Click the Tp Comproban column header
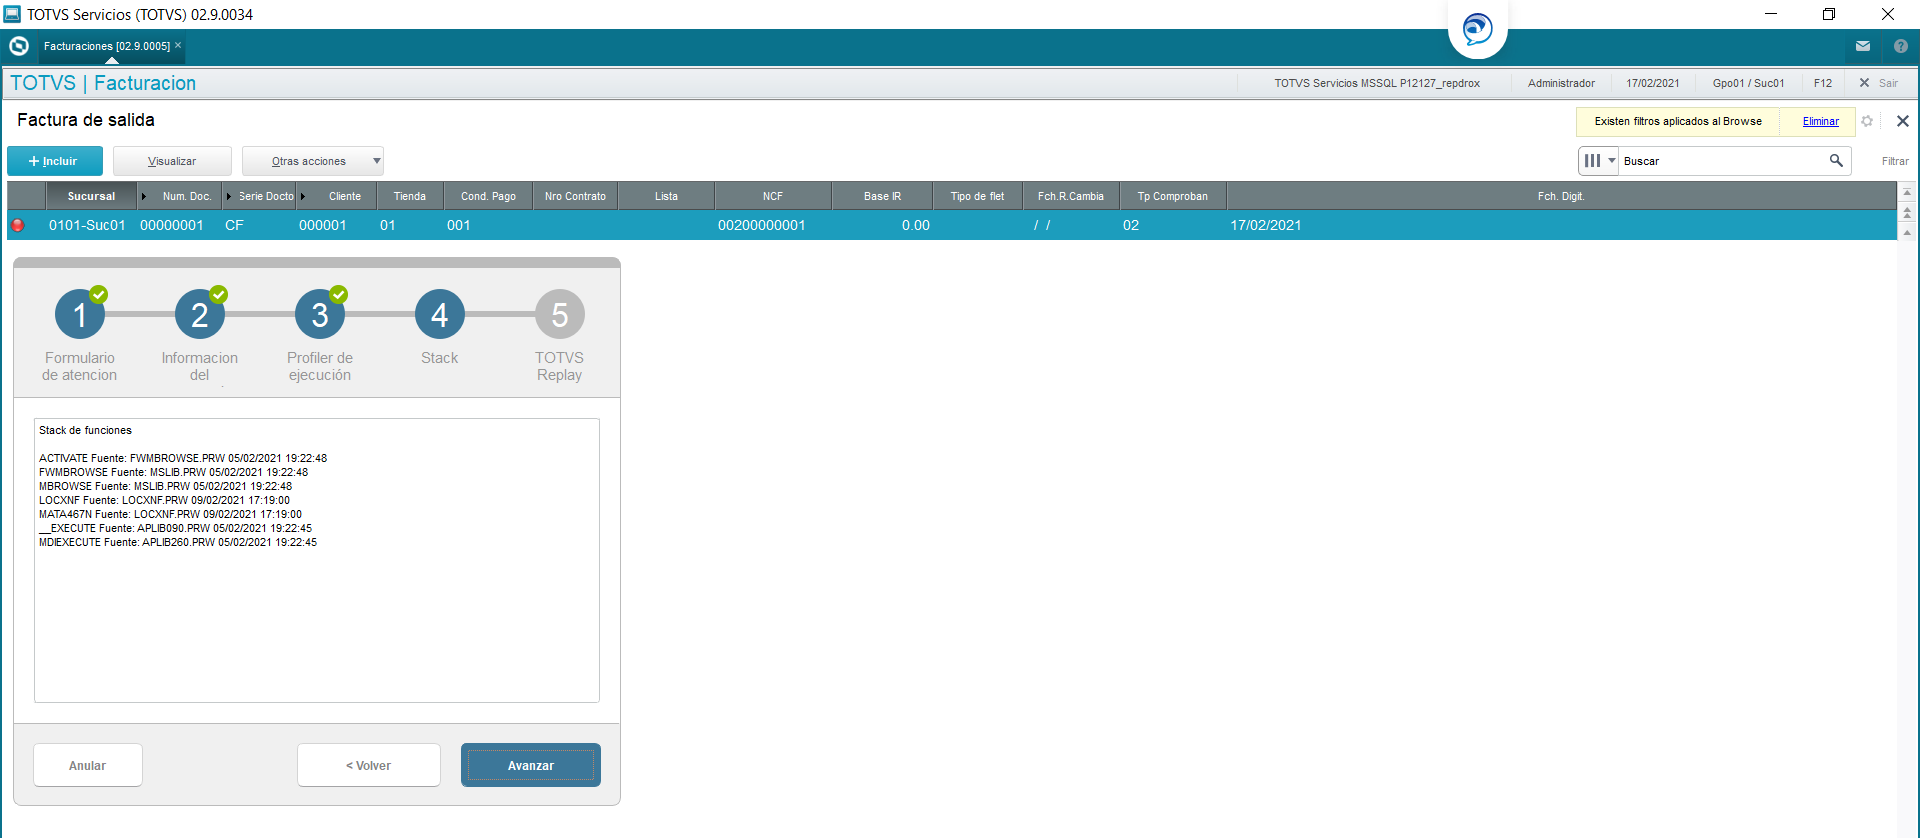Viewport: 1920px width, 838px height. pos(1172,196)
